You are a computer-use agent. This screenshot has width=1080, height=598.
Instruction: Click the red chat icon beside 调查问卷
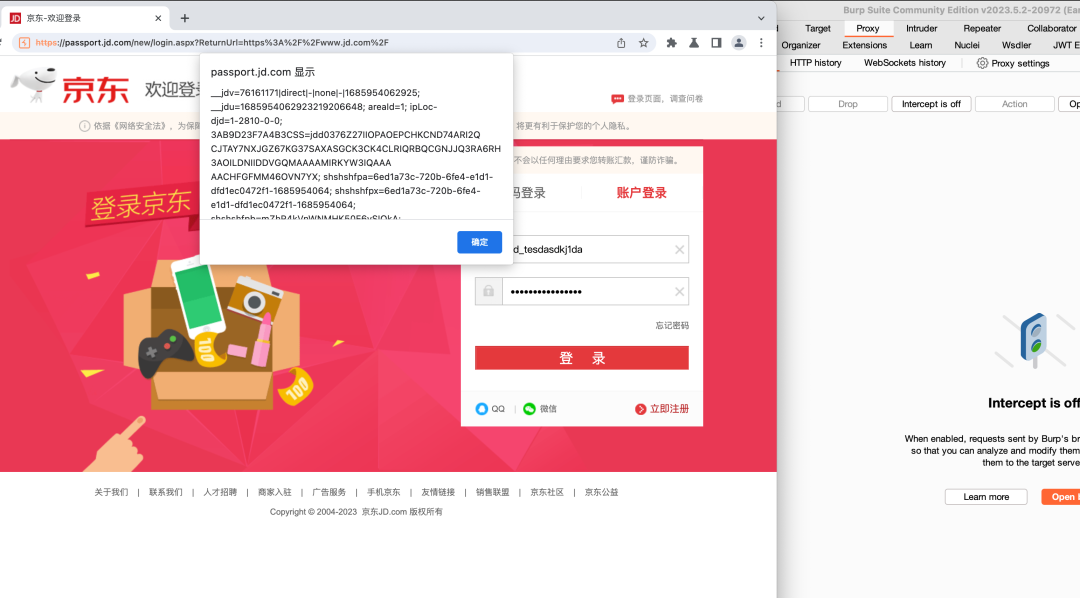coord(617,99)
